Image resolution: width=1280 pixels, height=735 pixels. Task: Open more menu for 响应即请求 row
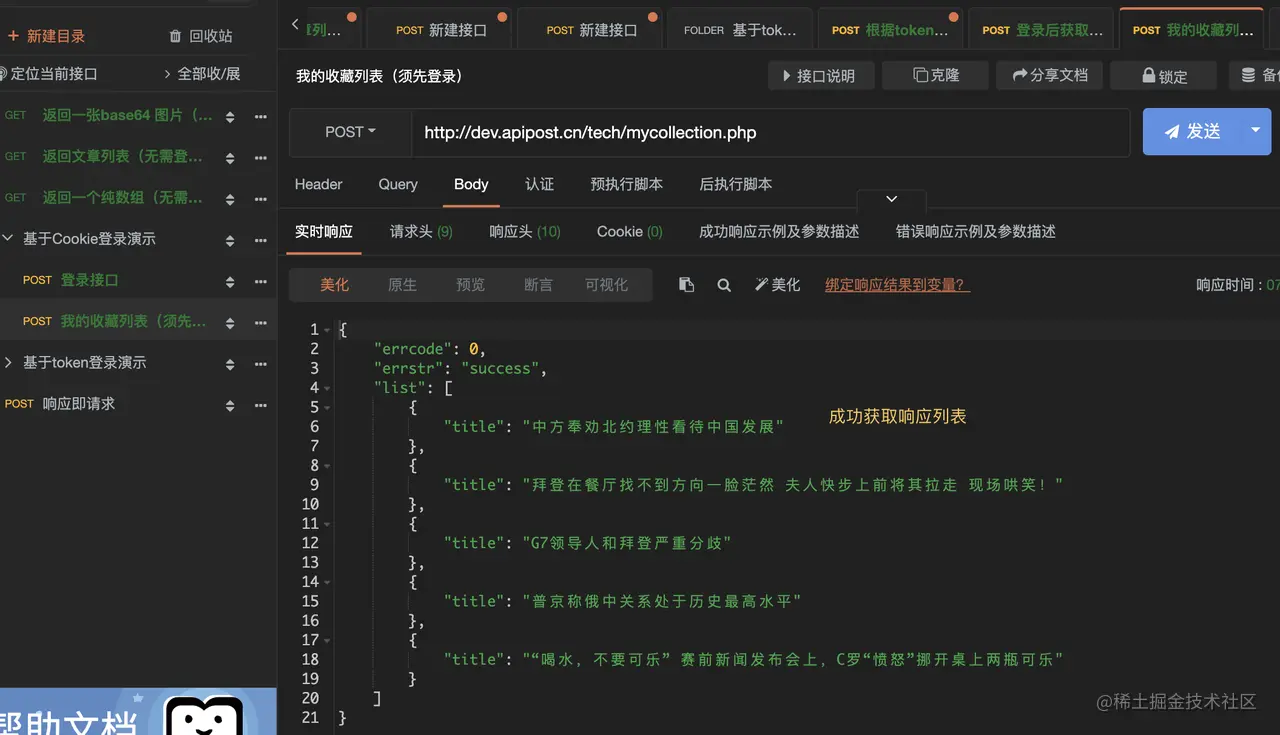(x=261, y=405)
